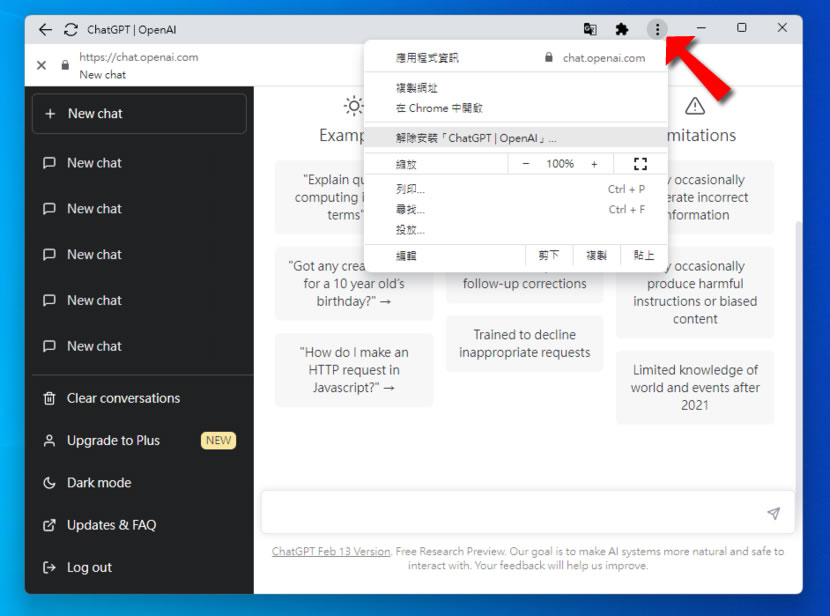Choose 列印... (Ctrl + P) menu entry
Screen dimensions: 830x616
(x=516, y=189)
